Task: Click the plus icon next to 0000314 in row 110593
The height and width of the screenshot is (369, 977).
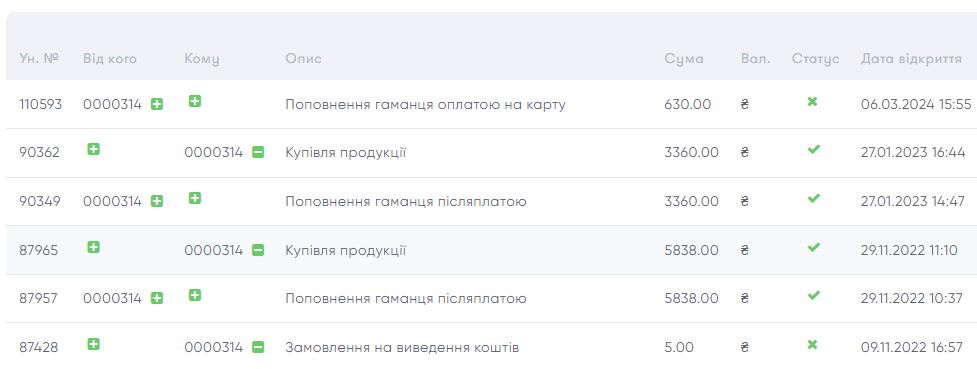Action: (x=157, y=105)
